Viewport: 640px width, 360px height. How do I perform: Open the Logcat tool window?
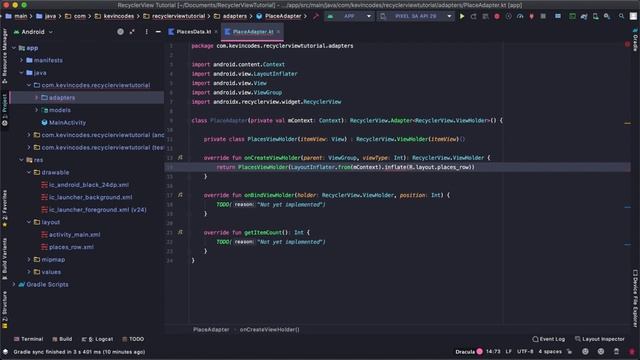97,339
